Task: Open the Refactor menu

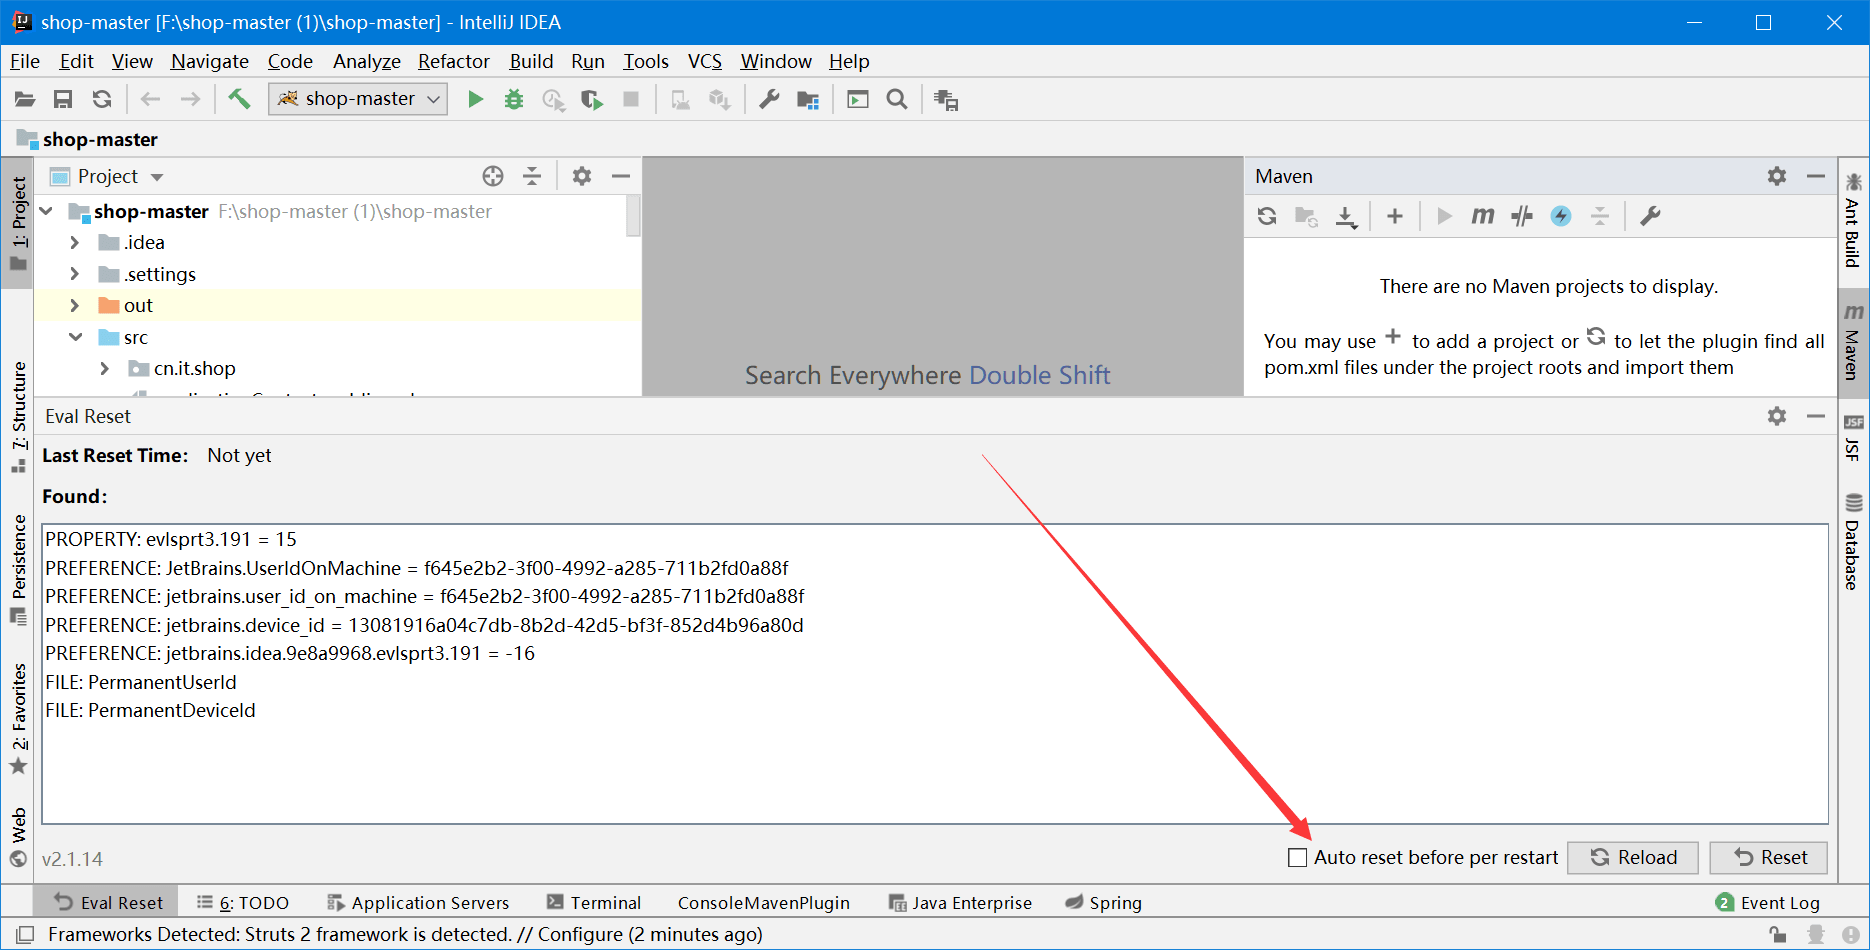Action: click(454, 62)
